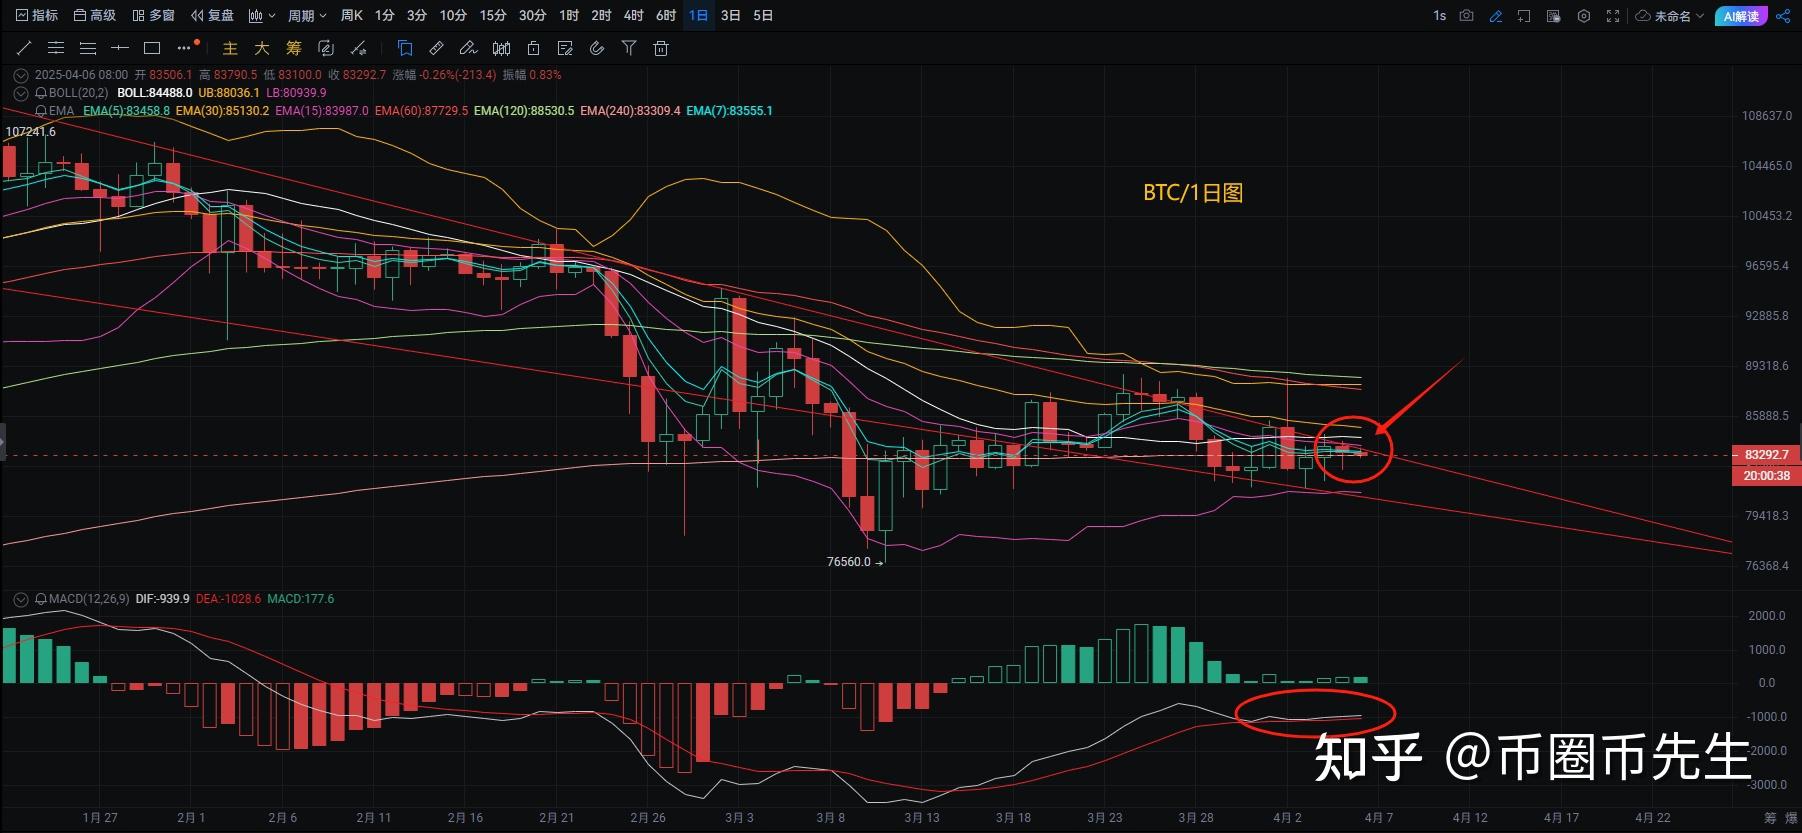Viewport: 1802px width, 833px height.
Task: Pick the rectangle drawing tool
Action: [152, 48]
